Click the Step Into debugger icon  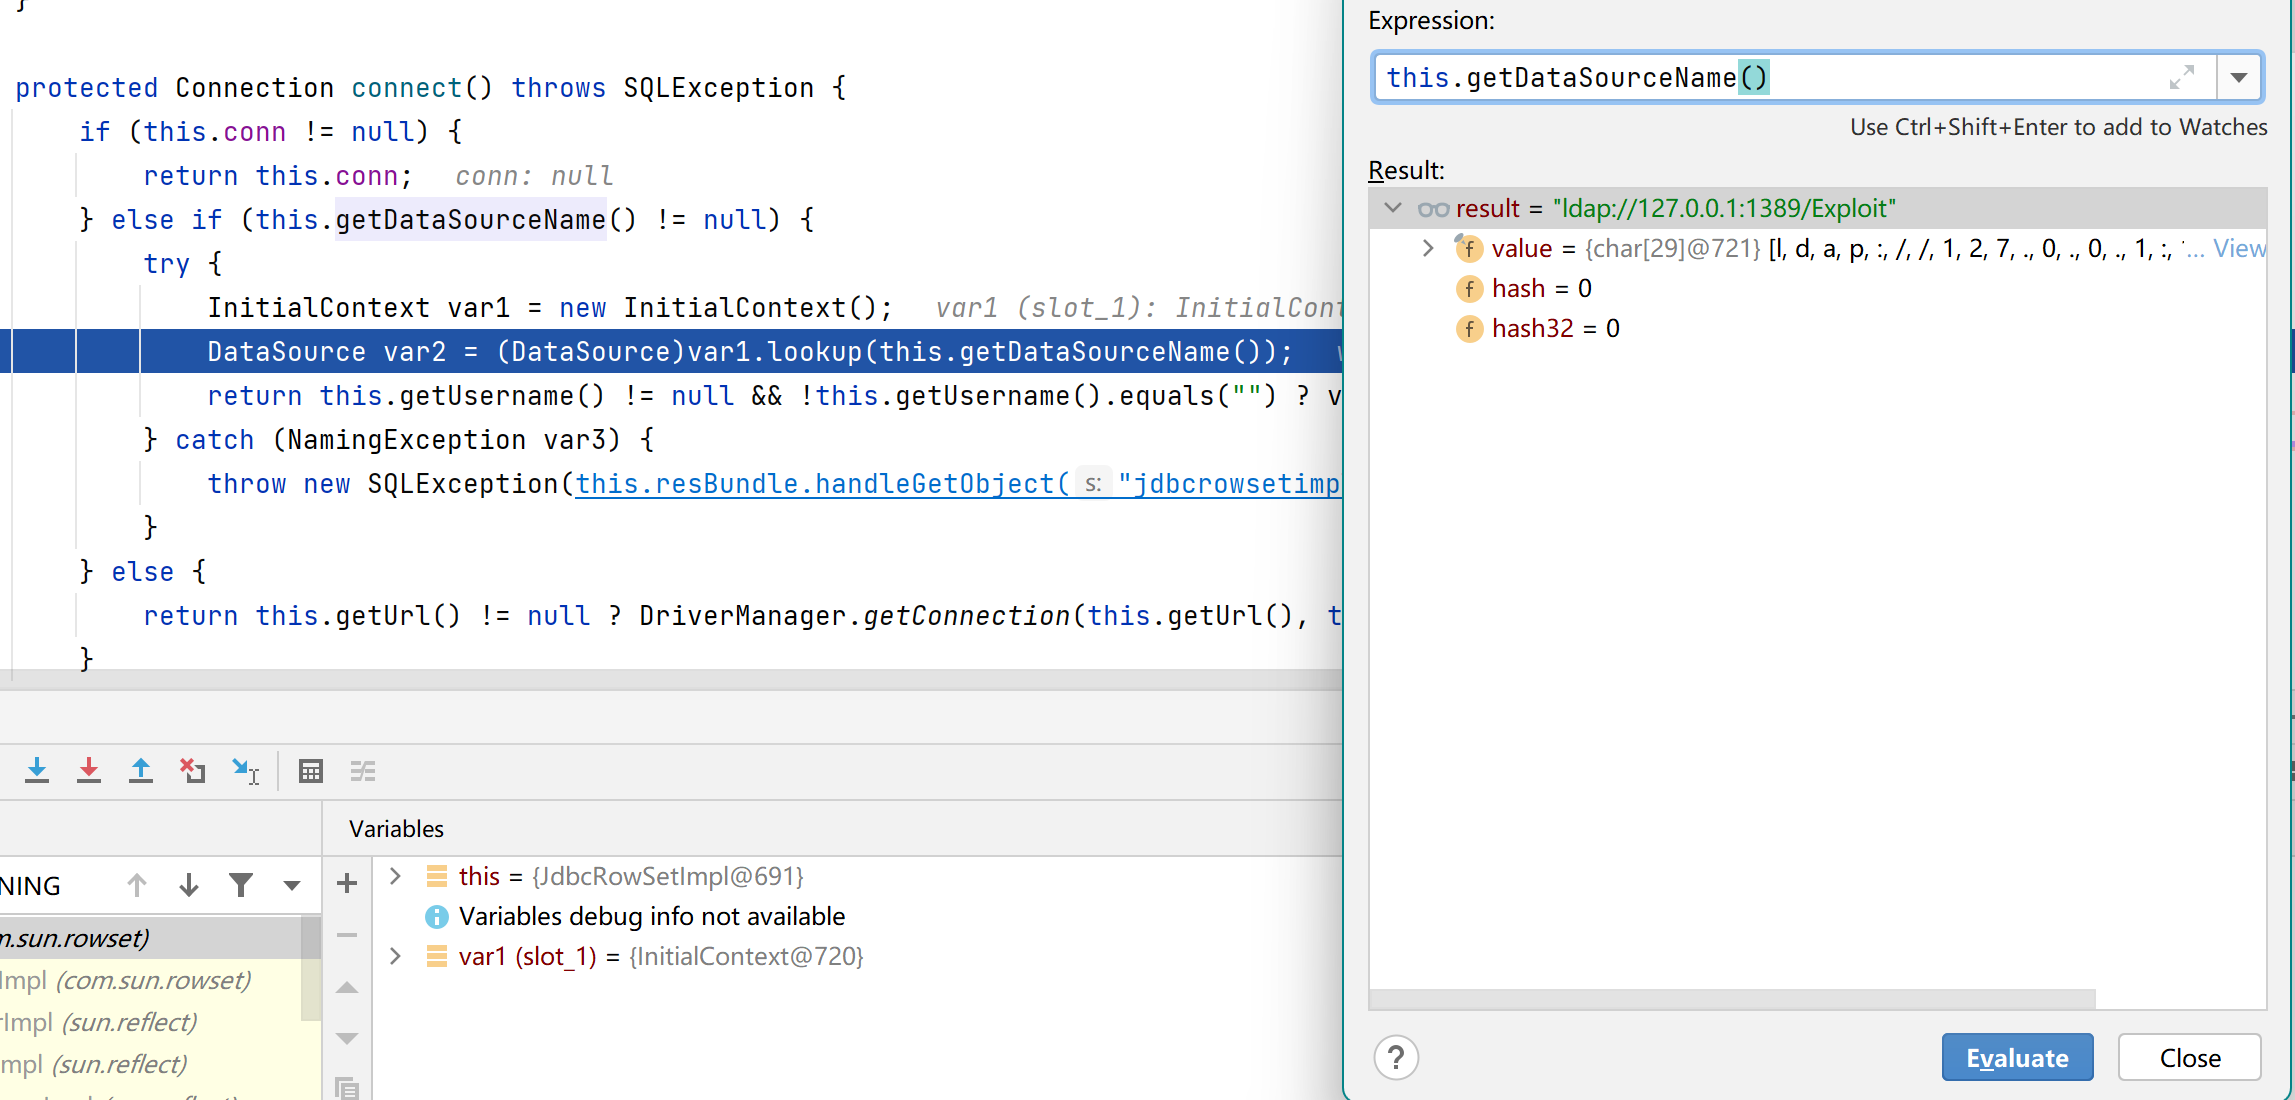click(37, 771)
